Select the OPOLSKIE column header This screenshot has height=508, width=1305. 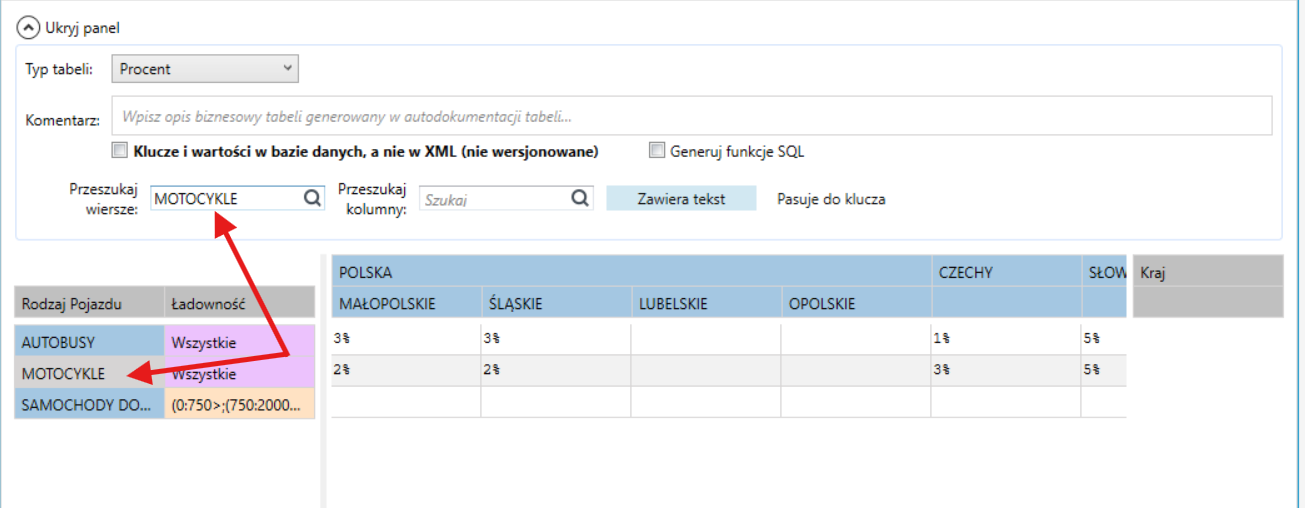click(x=856, y=303)
